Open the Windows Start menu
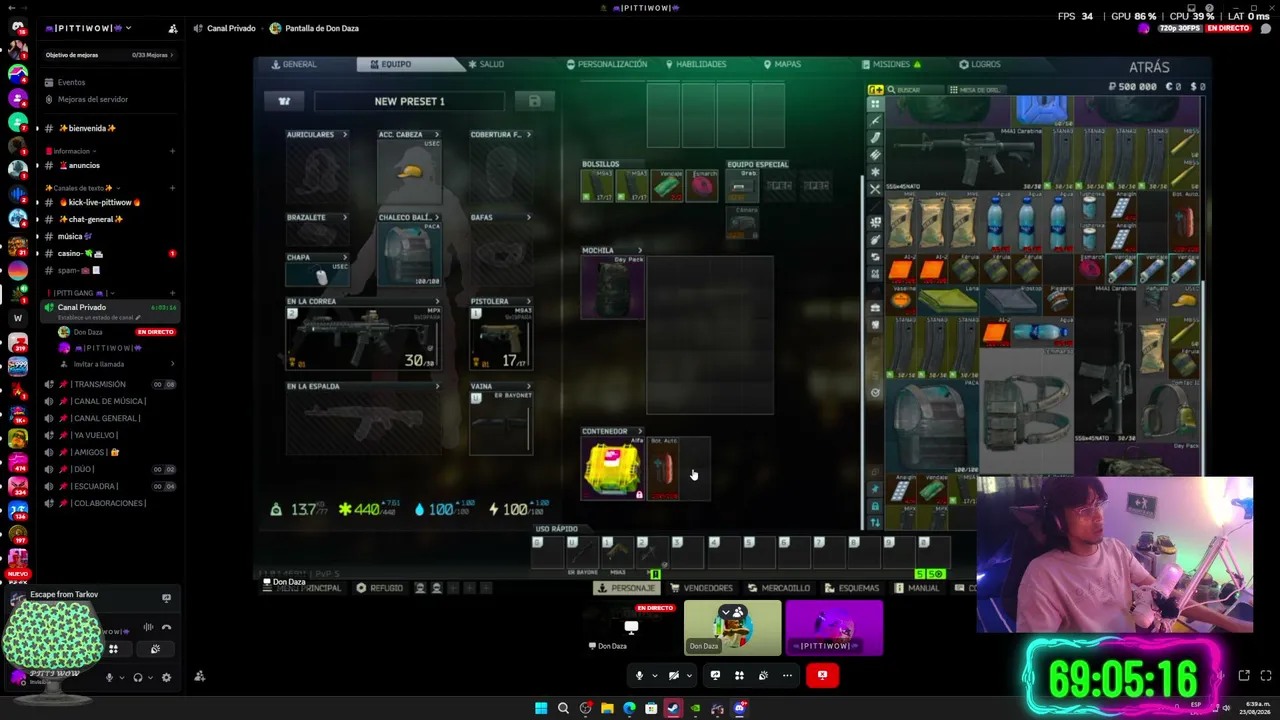The height and width of the screenshot is (720, 1280). [541, 708]
